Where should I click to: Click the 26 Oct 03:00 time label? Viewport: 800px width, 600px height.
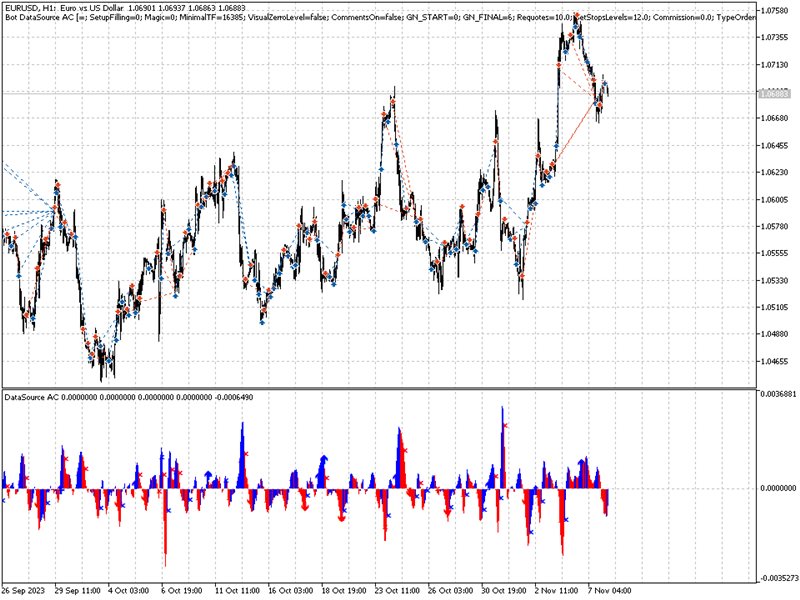(451, 590)
